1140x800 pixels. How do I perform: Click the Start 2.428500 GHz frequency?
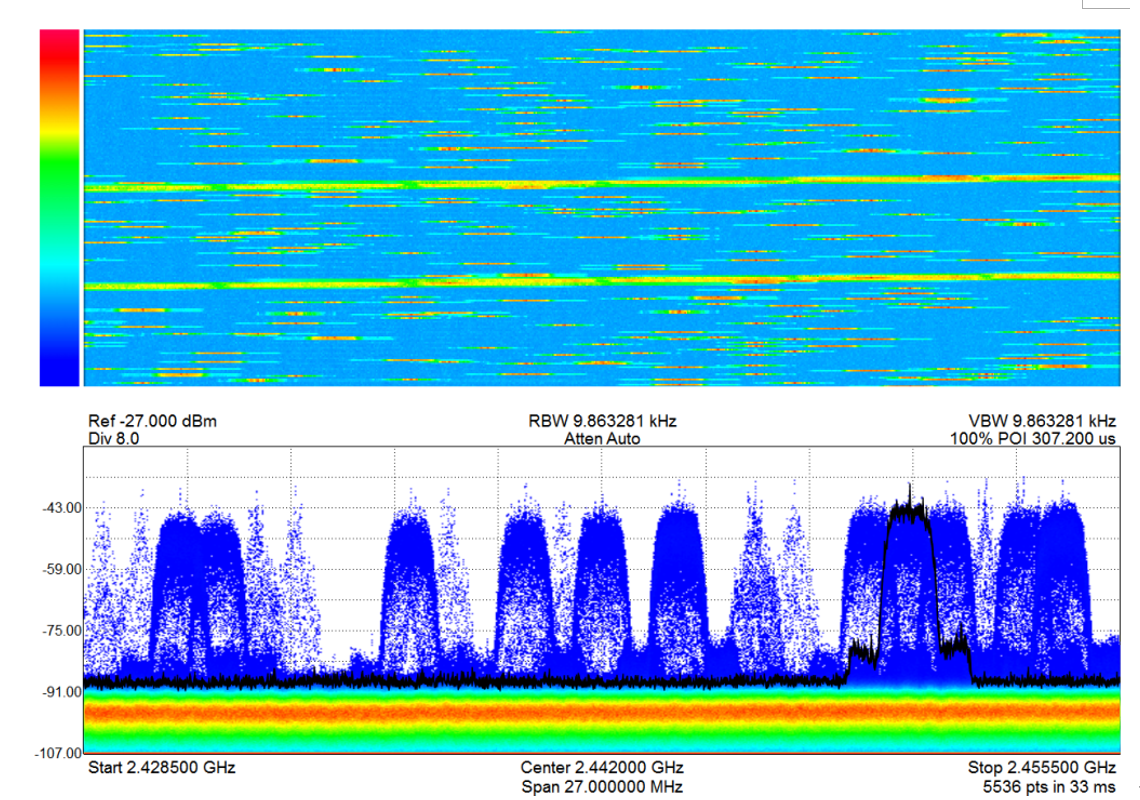click(162, 767)
